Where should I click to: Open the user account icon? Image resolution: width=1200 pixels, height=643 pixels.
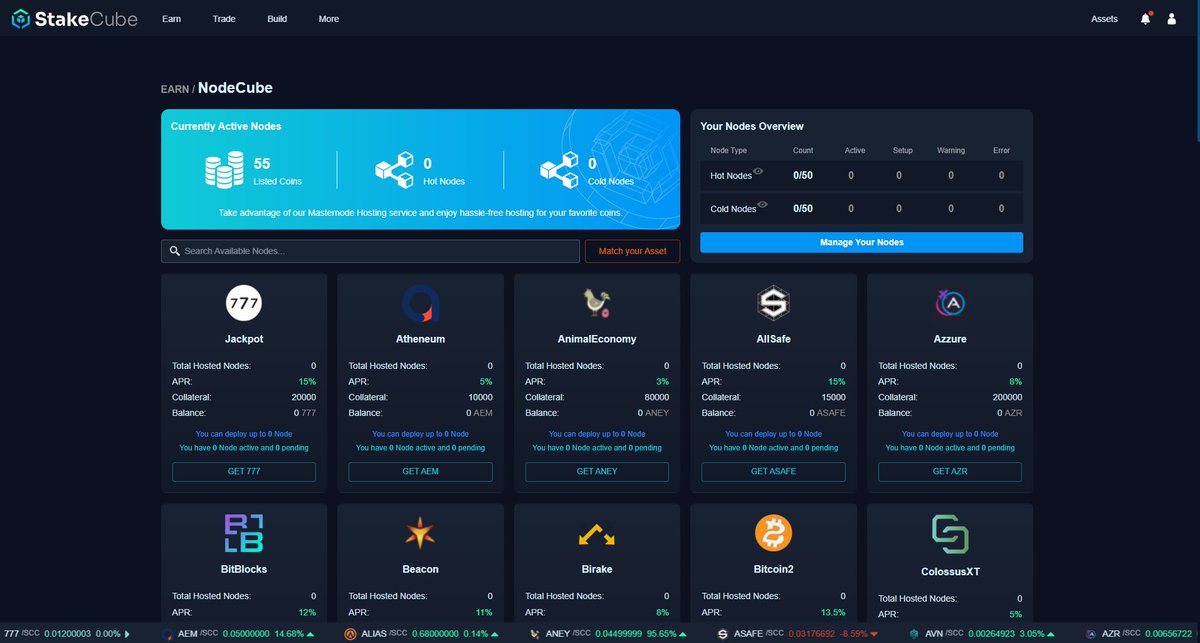[1172, 19]
